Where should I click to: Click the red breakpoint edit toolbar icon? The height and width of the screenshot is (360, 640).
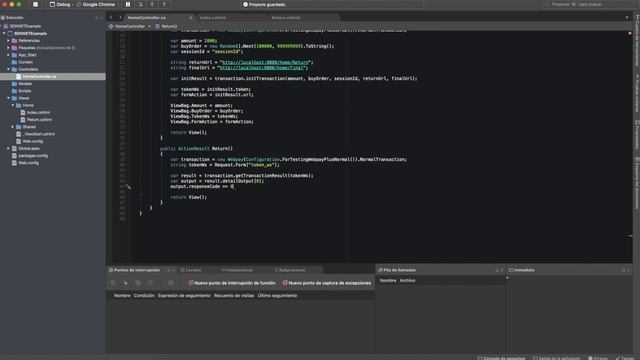click(x=125, y=283)
